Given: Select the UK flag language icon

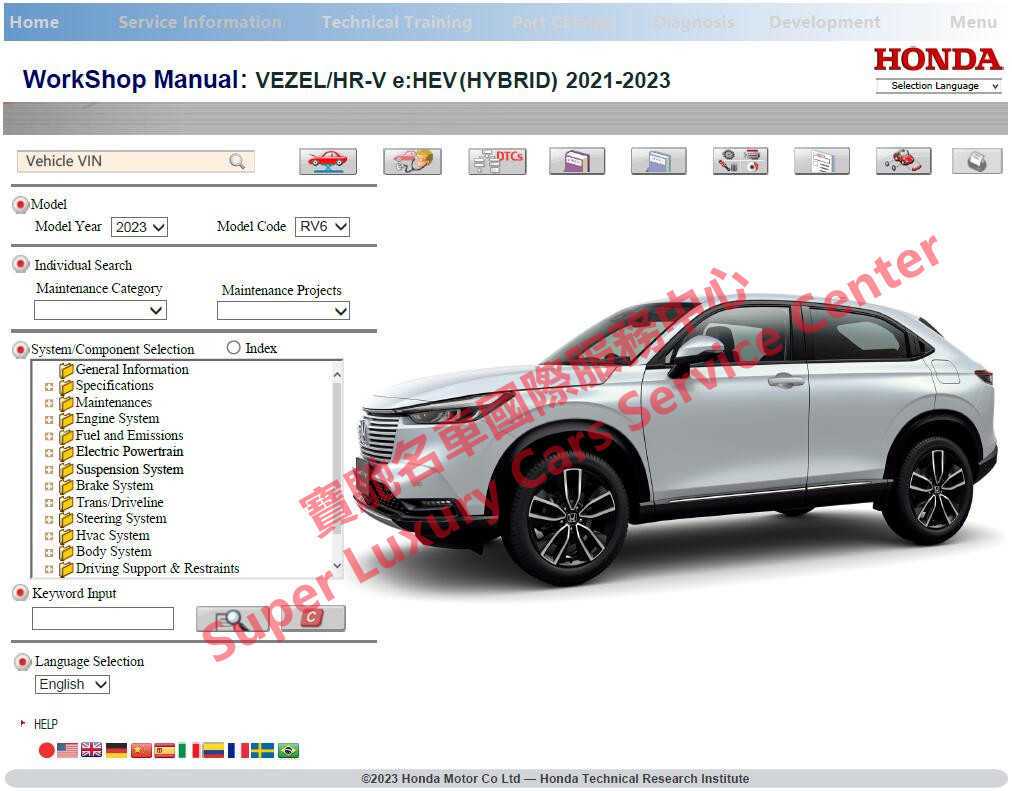Looking at the screenshot, I should (x=92, y=750).
